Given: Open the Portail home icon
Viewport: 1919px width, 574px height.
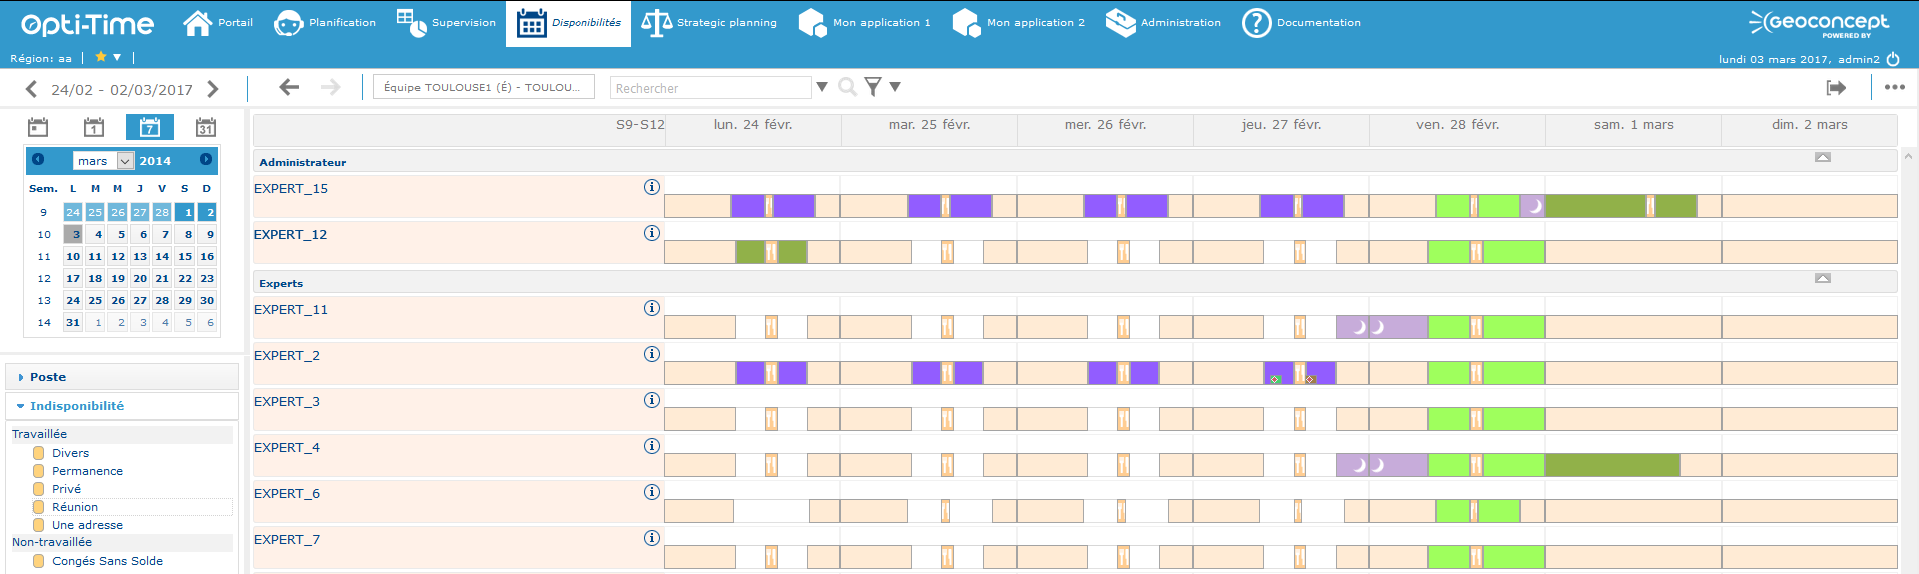Looking at the screenshot, I should click(198, 23).
